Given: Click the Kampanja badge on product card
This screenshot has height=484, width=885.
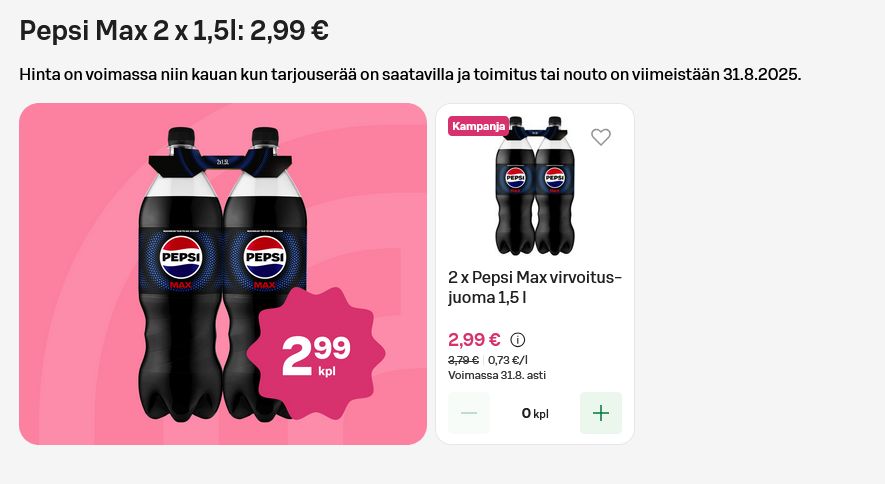Looking at the screenshot, I should 478,126.
